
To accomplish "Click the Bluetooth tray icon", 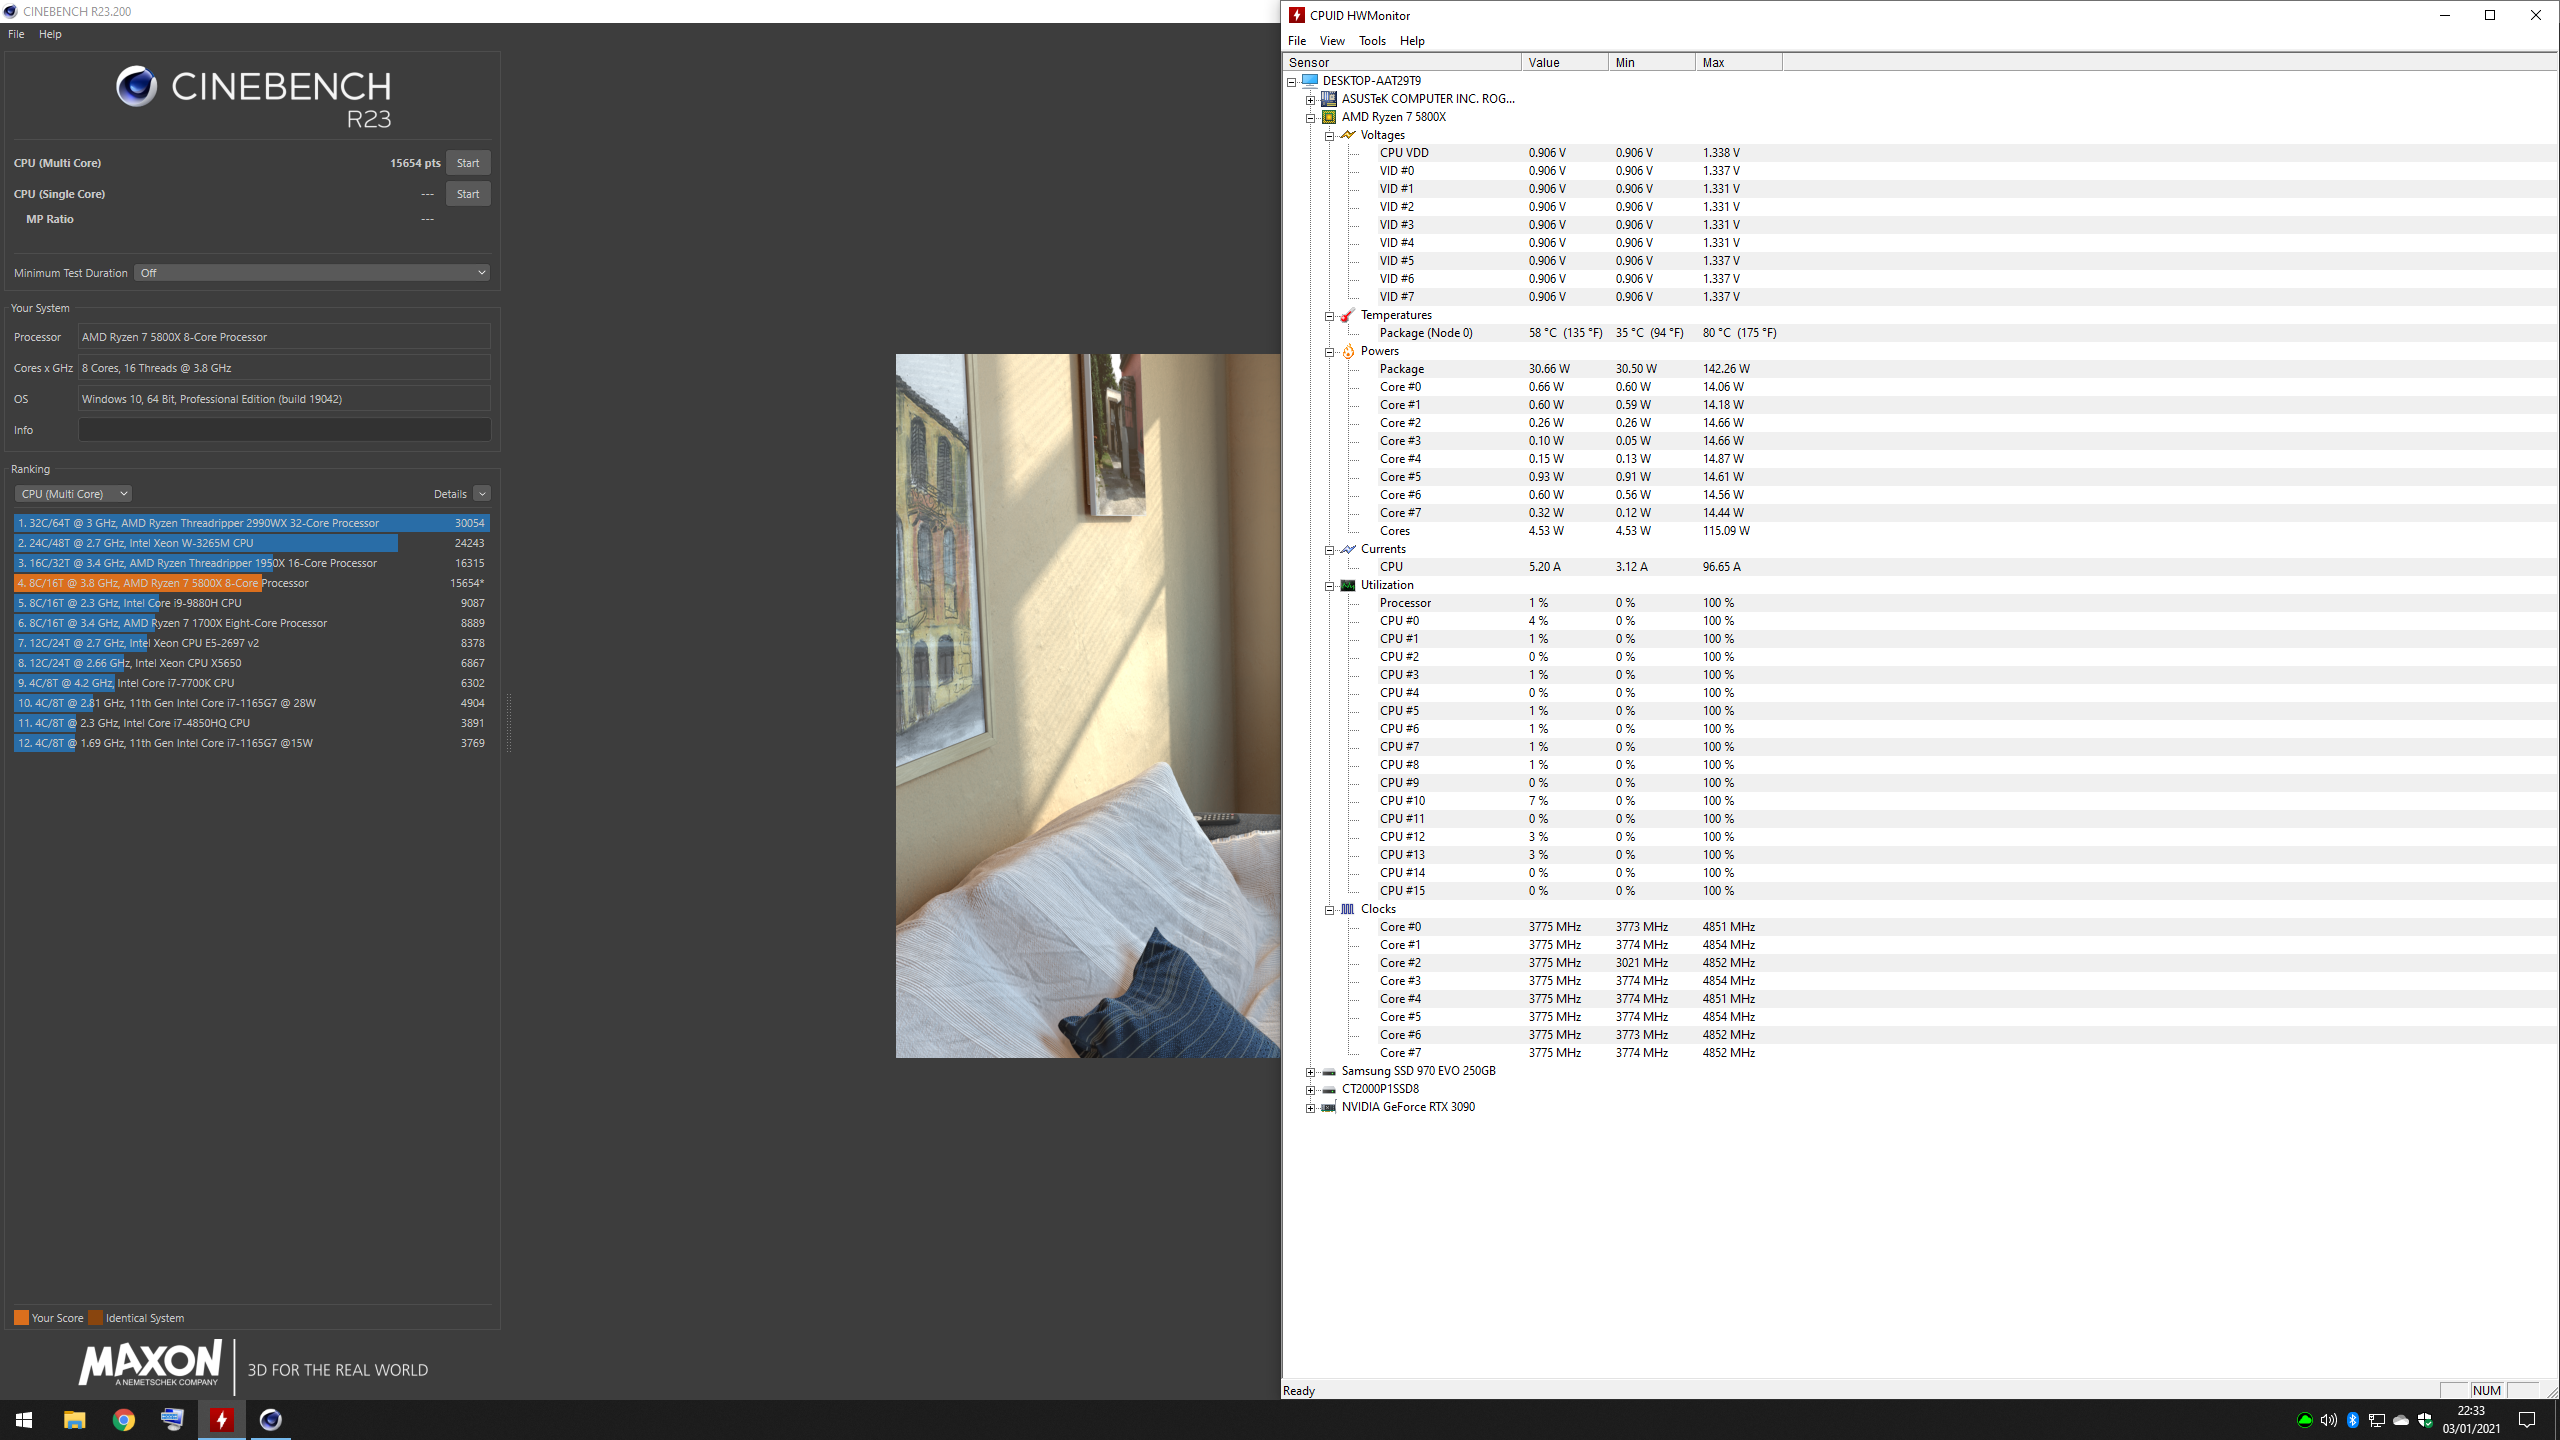I will pos(2353,1420).
